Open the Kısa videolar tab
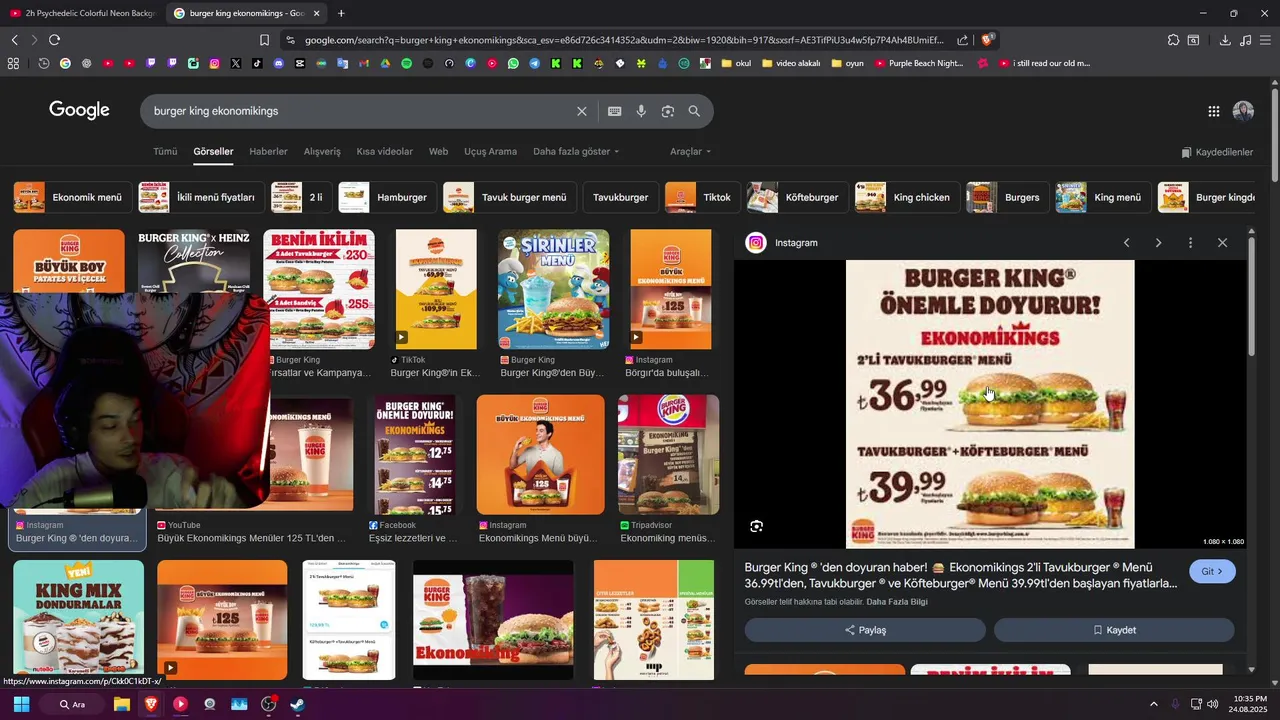Viewport: 1280px width, 720px height. coord(385,152)
